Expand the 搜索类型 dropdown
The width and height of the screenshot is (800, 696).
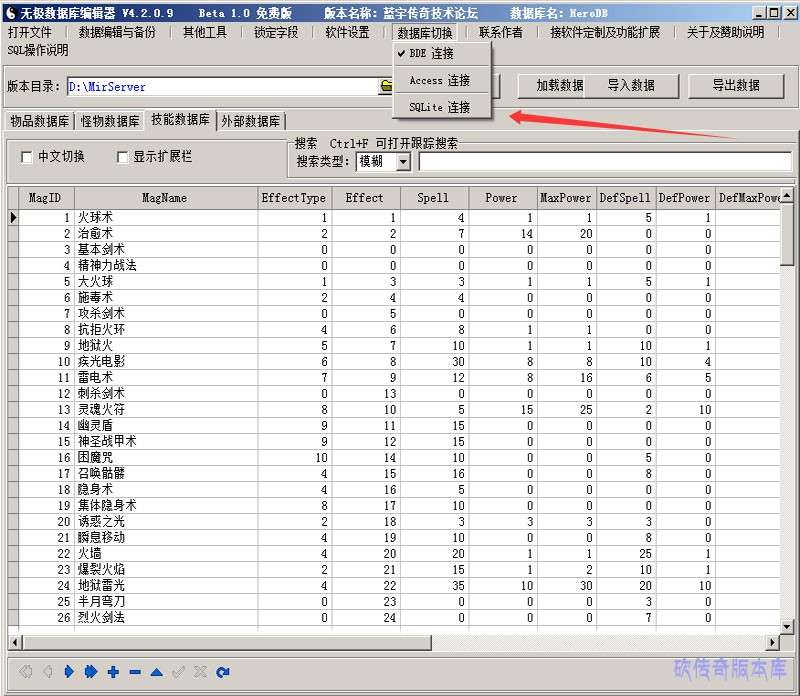[x=403, y=161]
